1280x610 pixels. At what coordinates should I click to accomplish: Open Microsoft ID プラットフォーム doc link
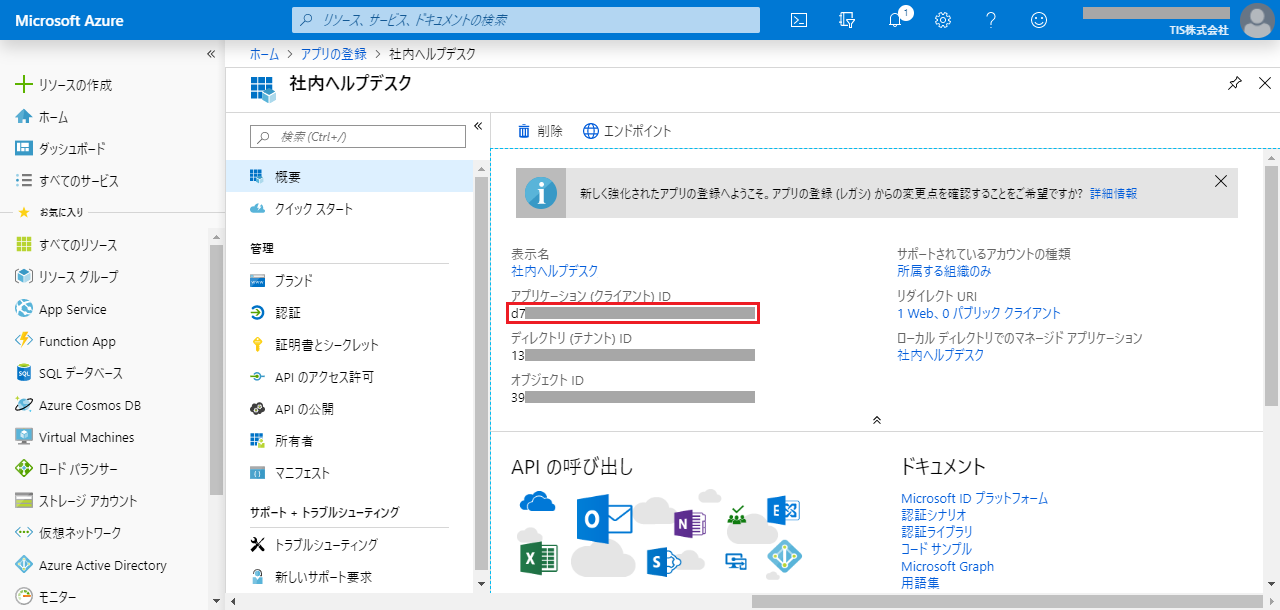click(974, 498)
